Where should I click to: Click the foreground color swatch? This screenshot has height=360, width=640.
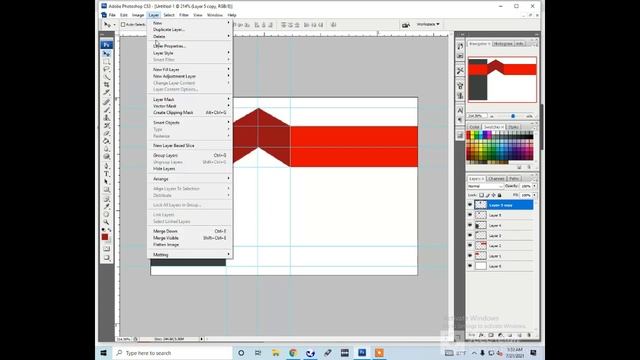point(105,237)
